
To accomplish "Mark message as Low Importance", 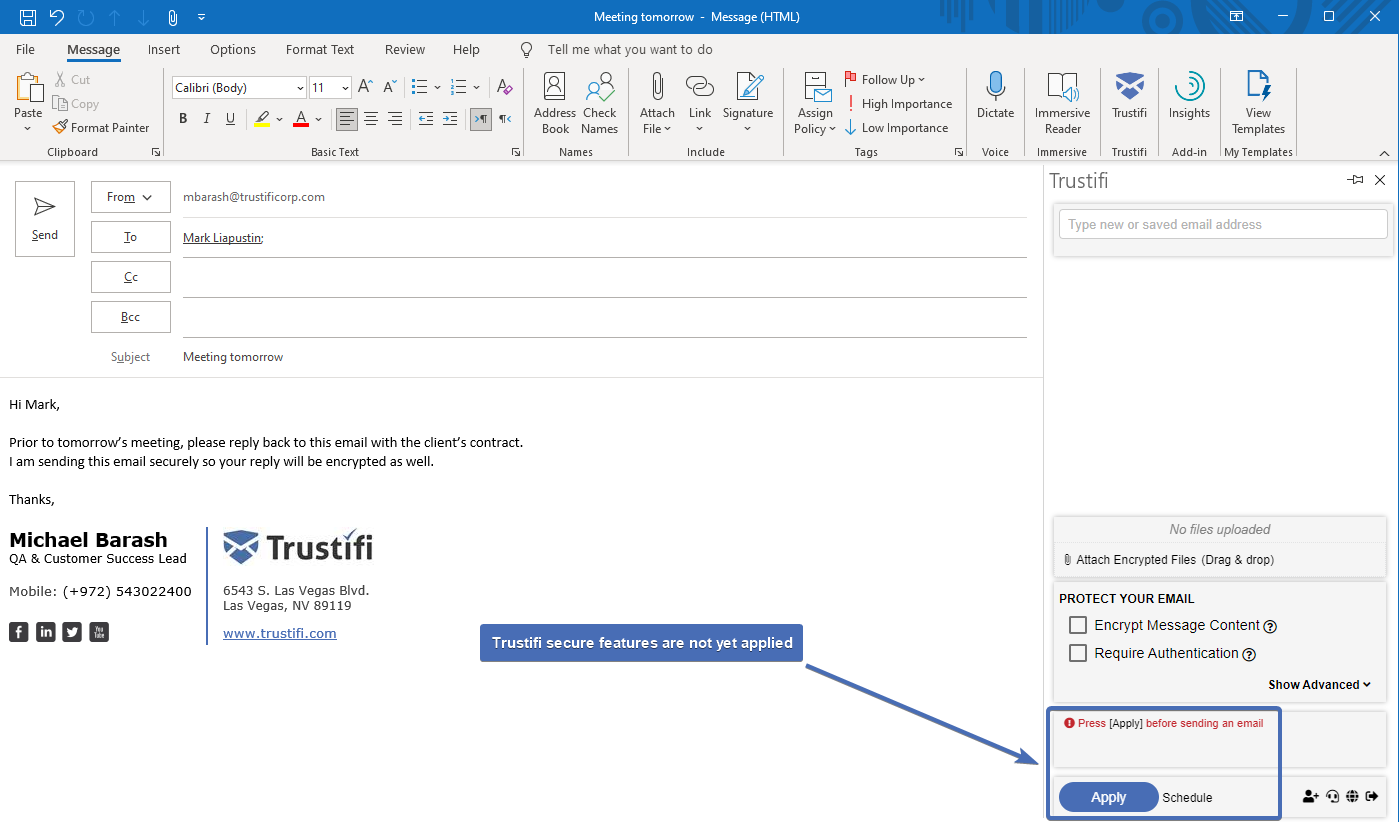I will (x=896, y=127).
